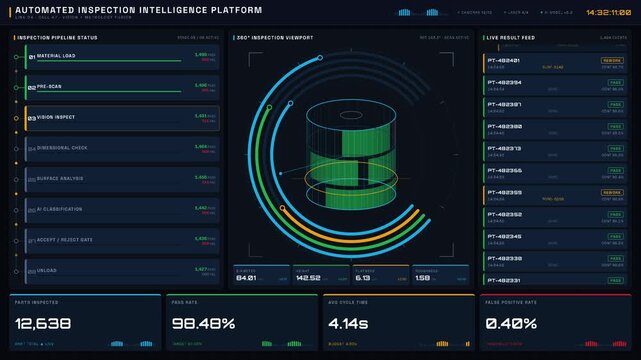
Task: Click the Dimensional Check stage status node
Action: (x=16, y=149)
